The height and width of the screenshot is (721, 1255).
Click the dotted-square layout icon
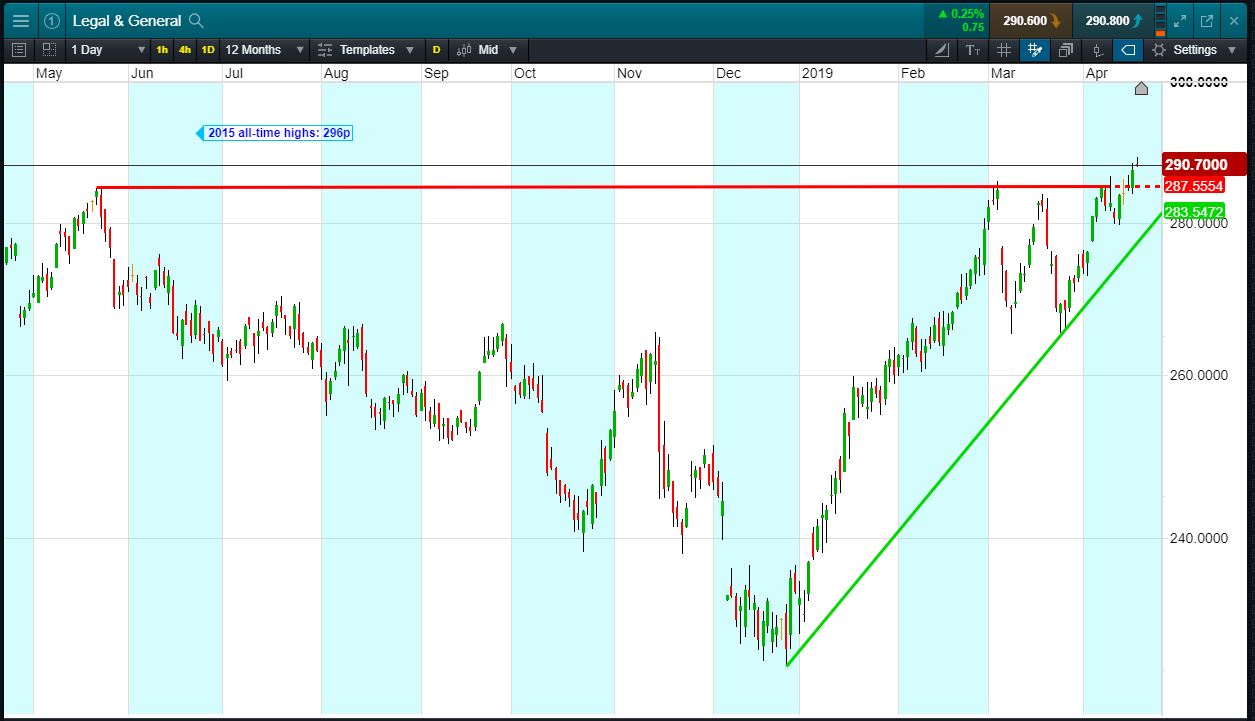49,49
